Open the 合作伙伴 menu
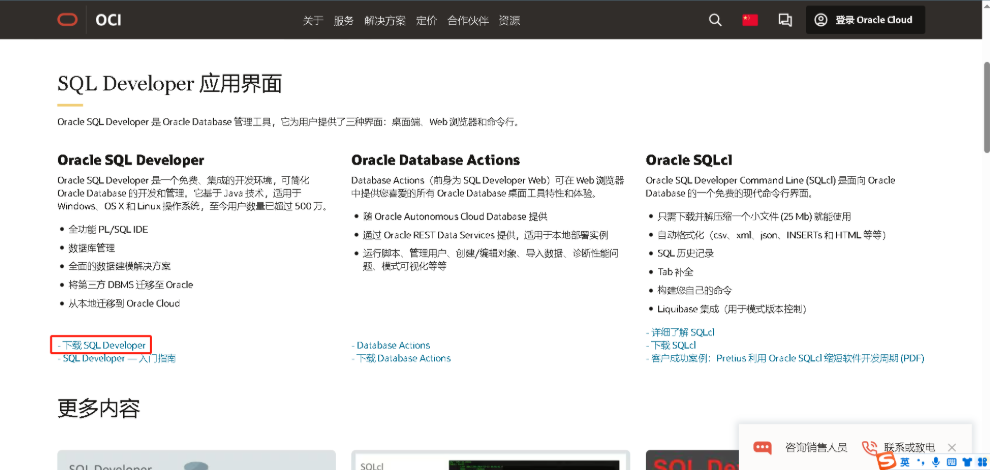Viewport: 990px width, 471px height. pos(468,20)
